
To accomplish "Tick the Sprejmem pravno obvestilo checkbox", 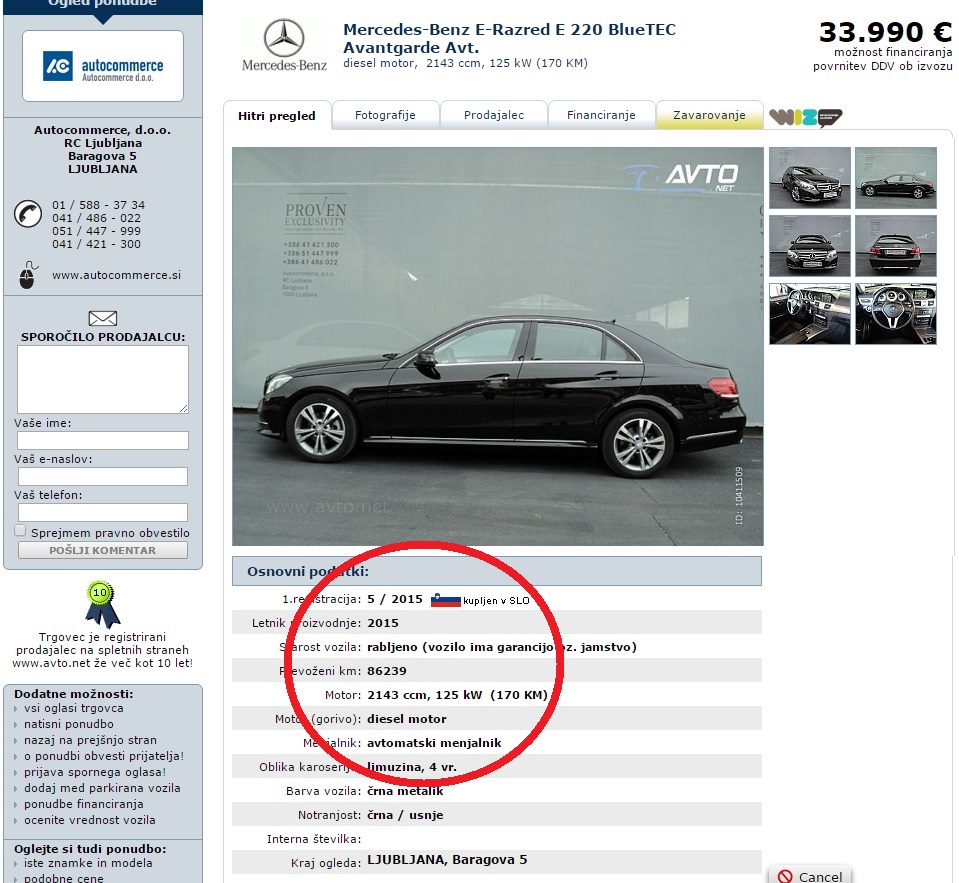I will pos(20,531).
